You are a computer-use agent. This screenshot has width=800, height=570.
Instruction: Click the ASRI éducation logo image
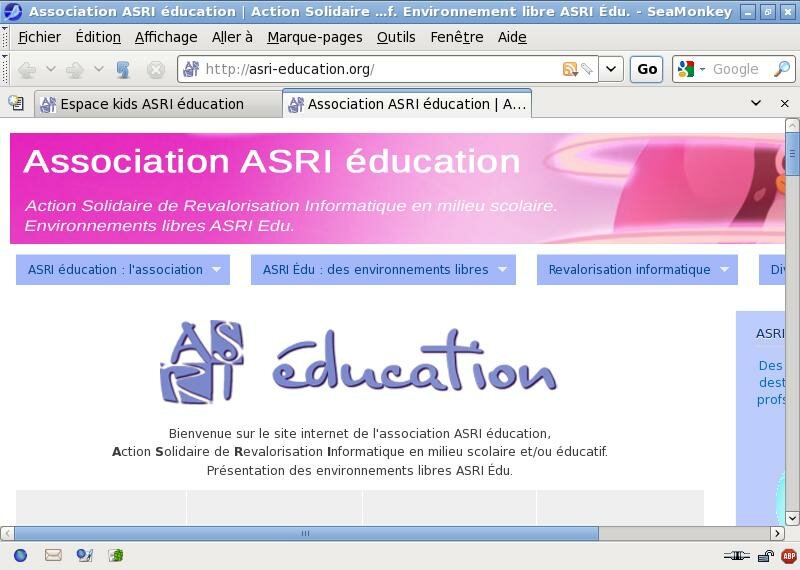358,362
